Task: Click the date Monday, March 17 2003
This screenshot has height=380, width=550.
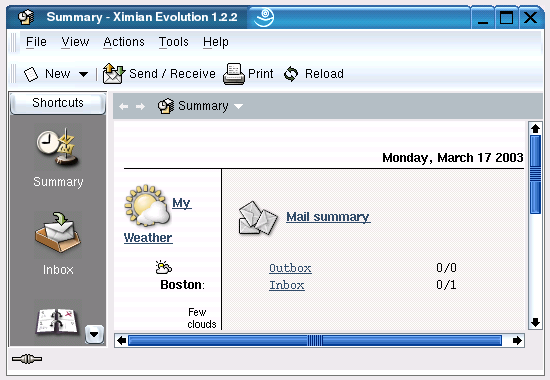Action: pyautogui.click(x=453, y=158)
